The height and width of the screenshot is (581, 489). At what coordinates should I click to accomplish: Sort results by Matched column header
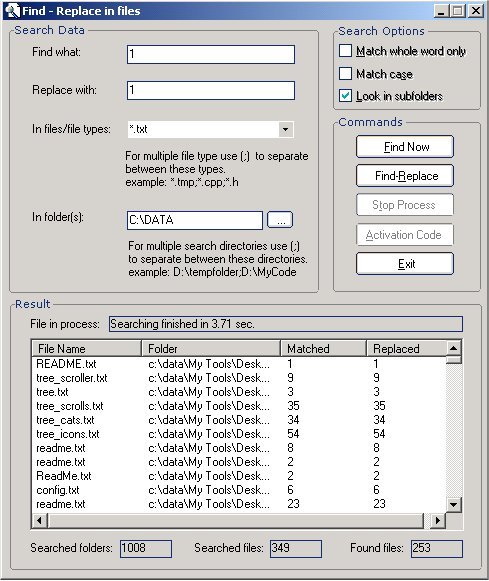[x=323, y=349]
